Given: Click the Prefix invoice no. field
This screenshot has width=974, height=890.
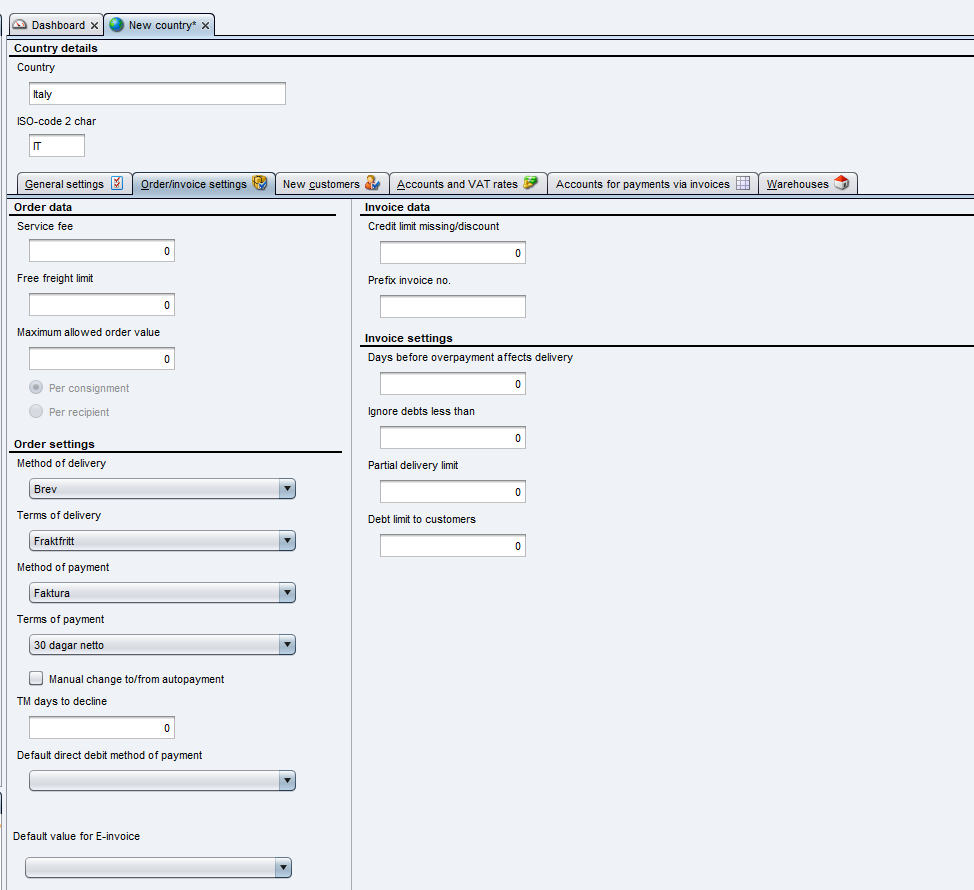Looking at the screenshot, I should (452, 307).
